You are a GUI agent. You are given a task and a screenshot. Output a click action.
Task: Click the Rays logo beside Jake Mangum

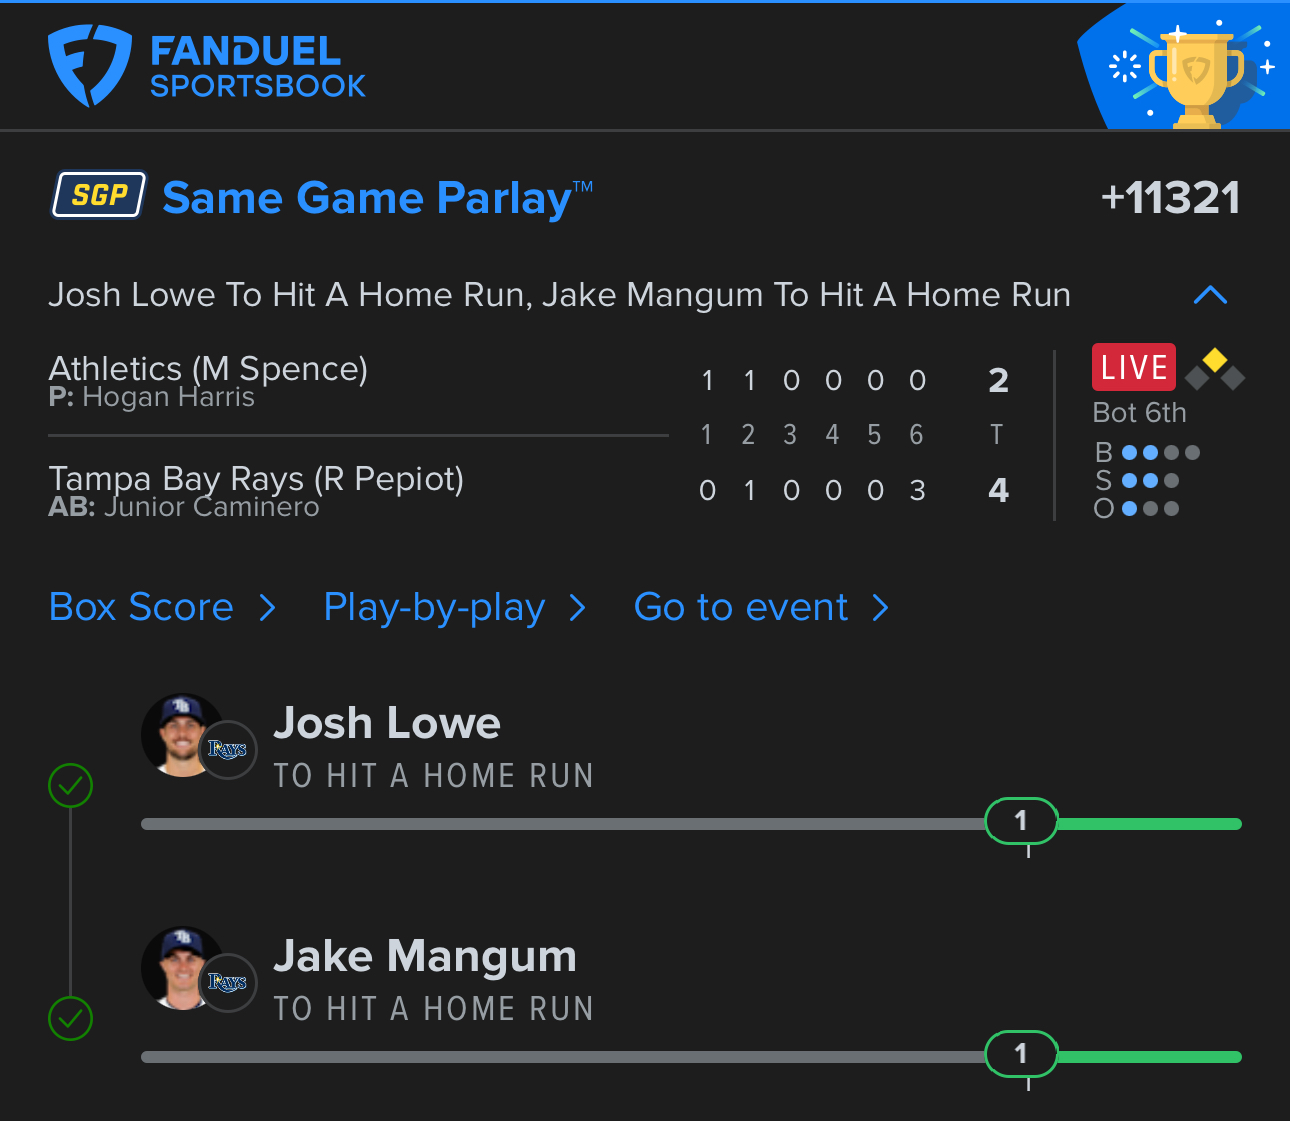(228, 982)
